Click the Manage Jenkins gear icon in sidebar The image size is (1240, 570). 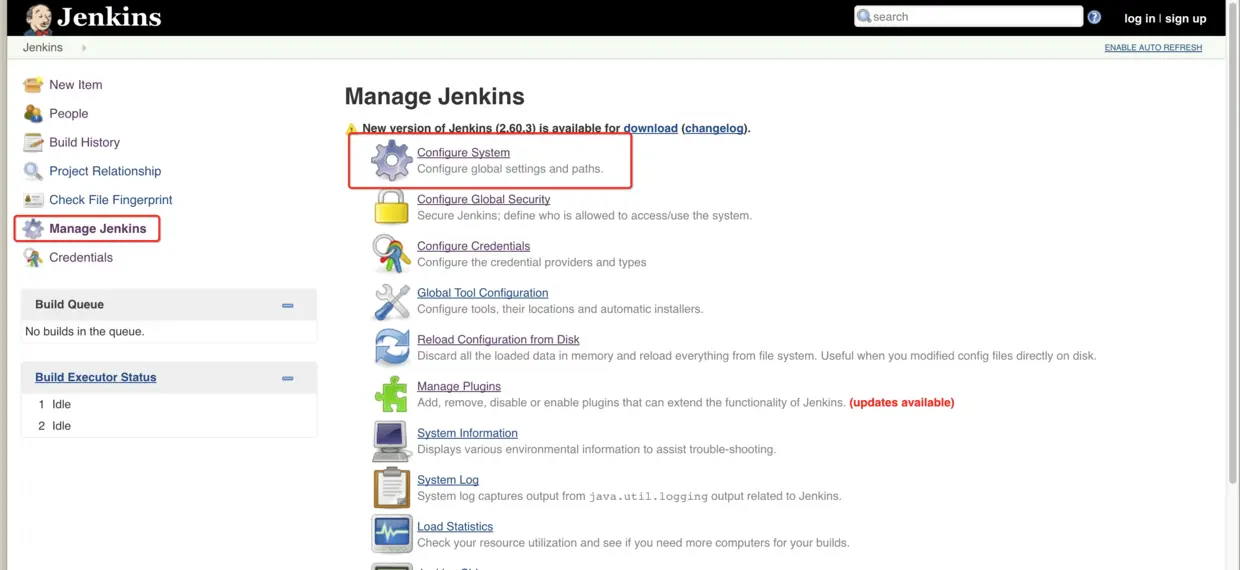pos(33,229)
